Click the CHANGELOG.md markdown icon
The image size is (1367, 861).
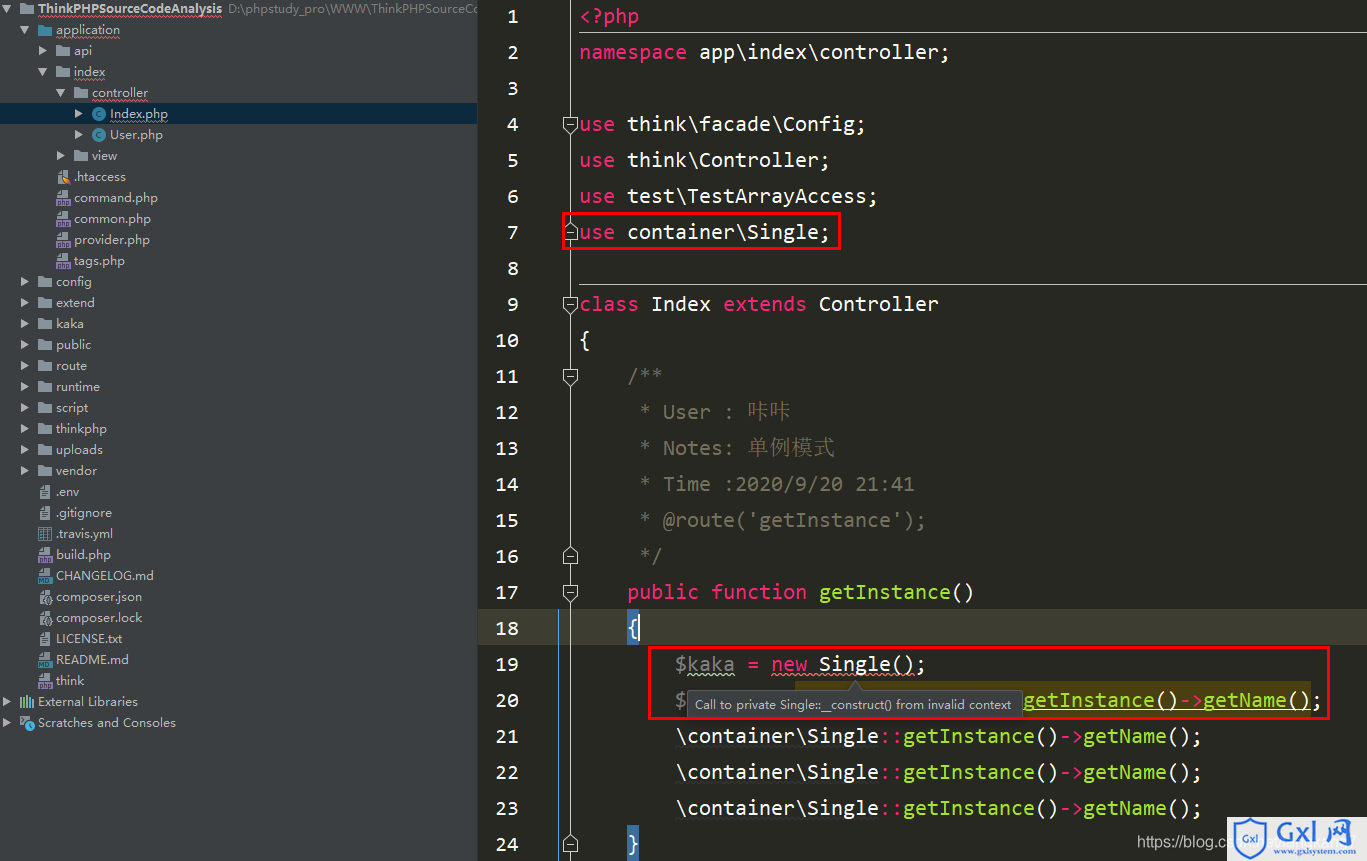click(45, 576)
